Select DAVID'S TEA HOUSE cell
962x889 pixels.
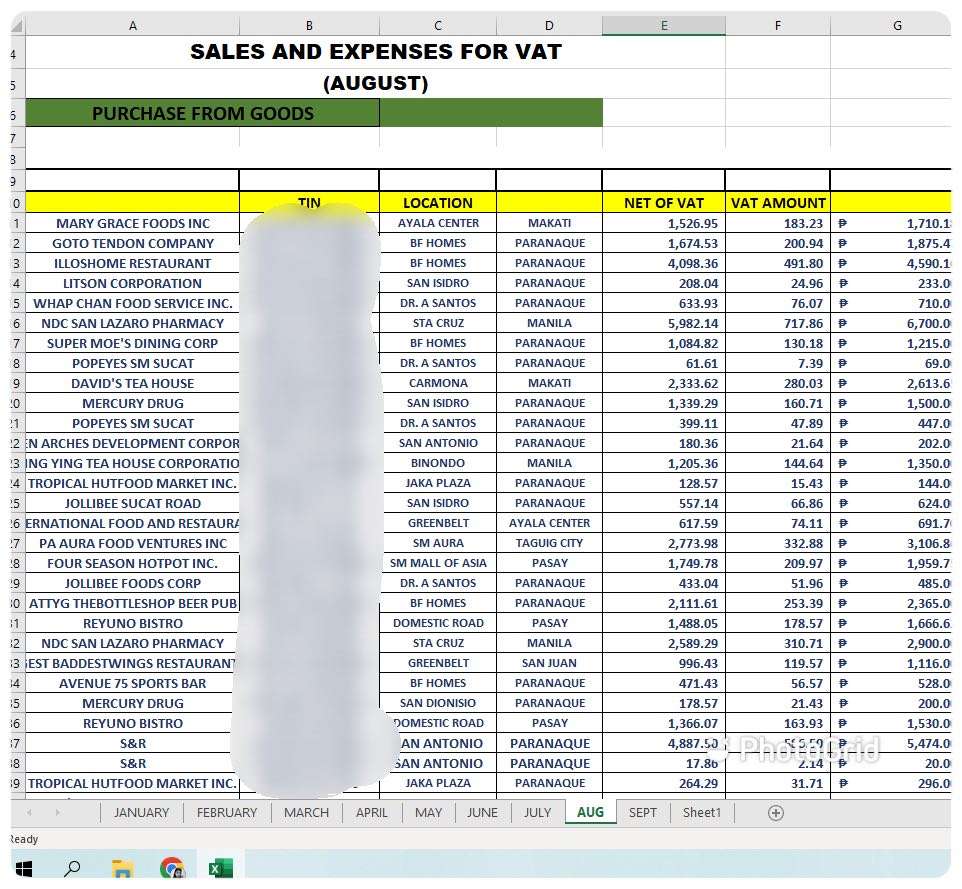point(133,383)
